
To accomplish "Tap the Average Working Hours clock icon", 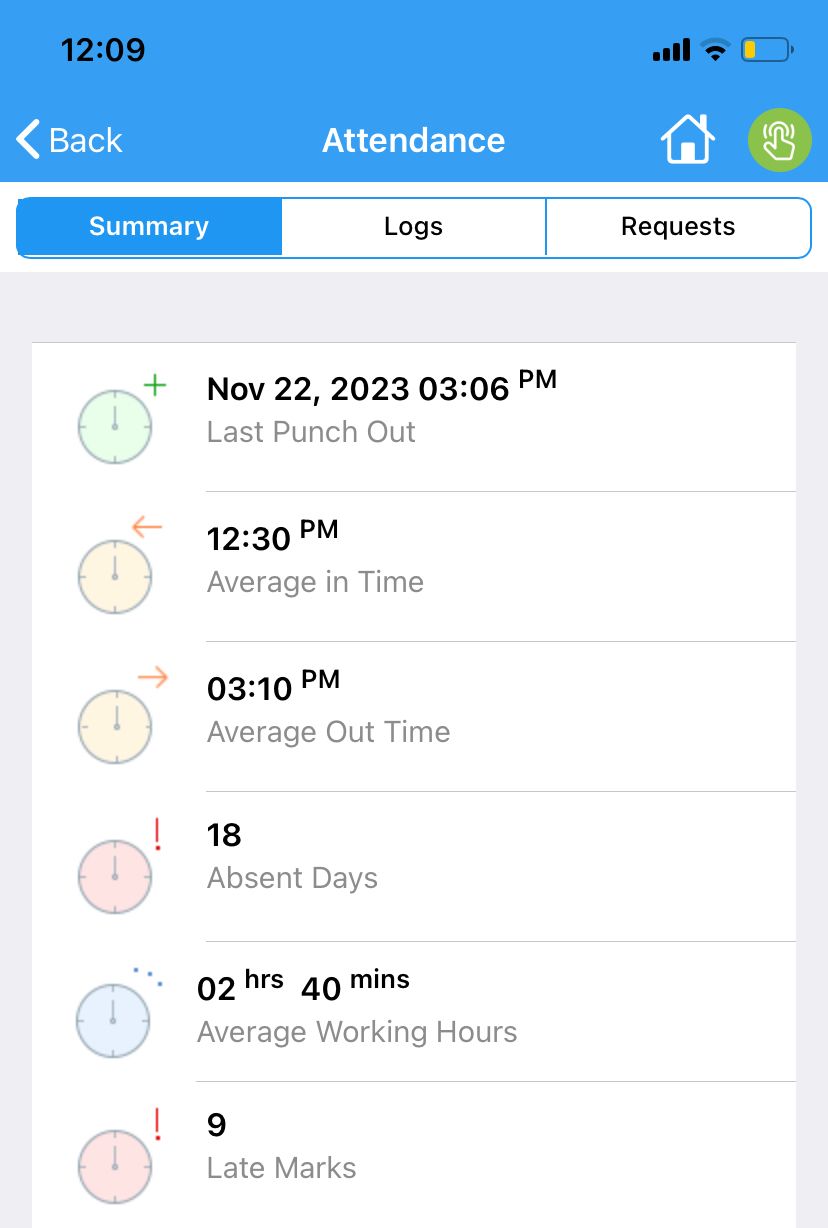I will (x=114, y=1020).
